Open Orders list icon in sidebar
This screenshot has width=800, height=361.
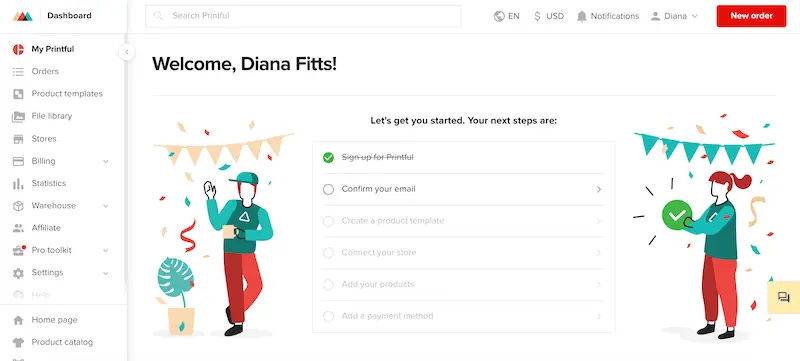pyautogui.click(x=18, y=71)
